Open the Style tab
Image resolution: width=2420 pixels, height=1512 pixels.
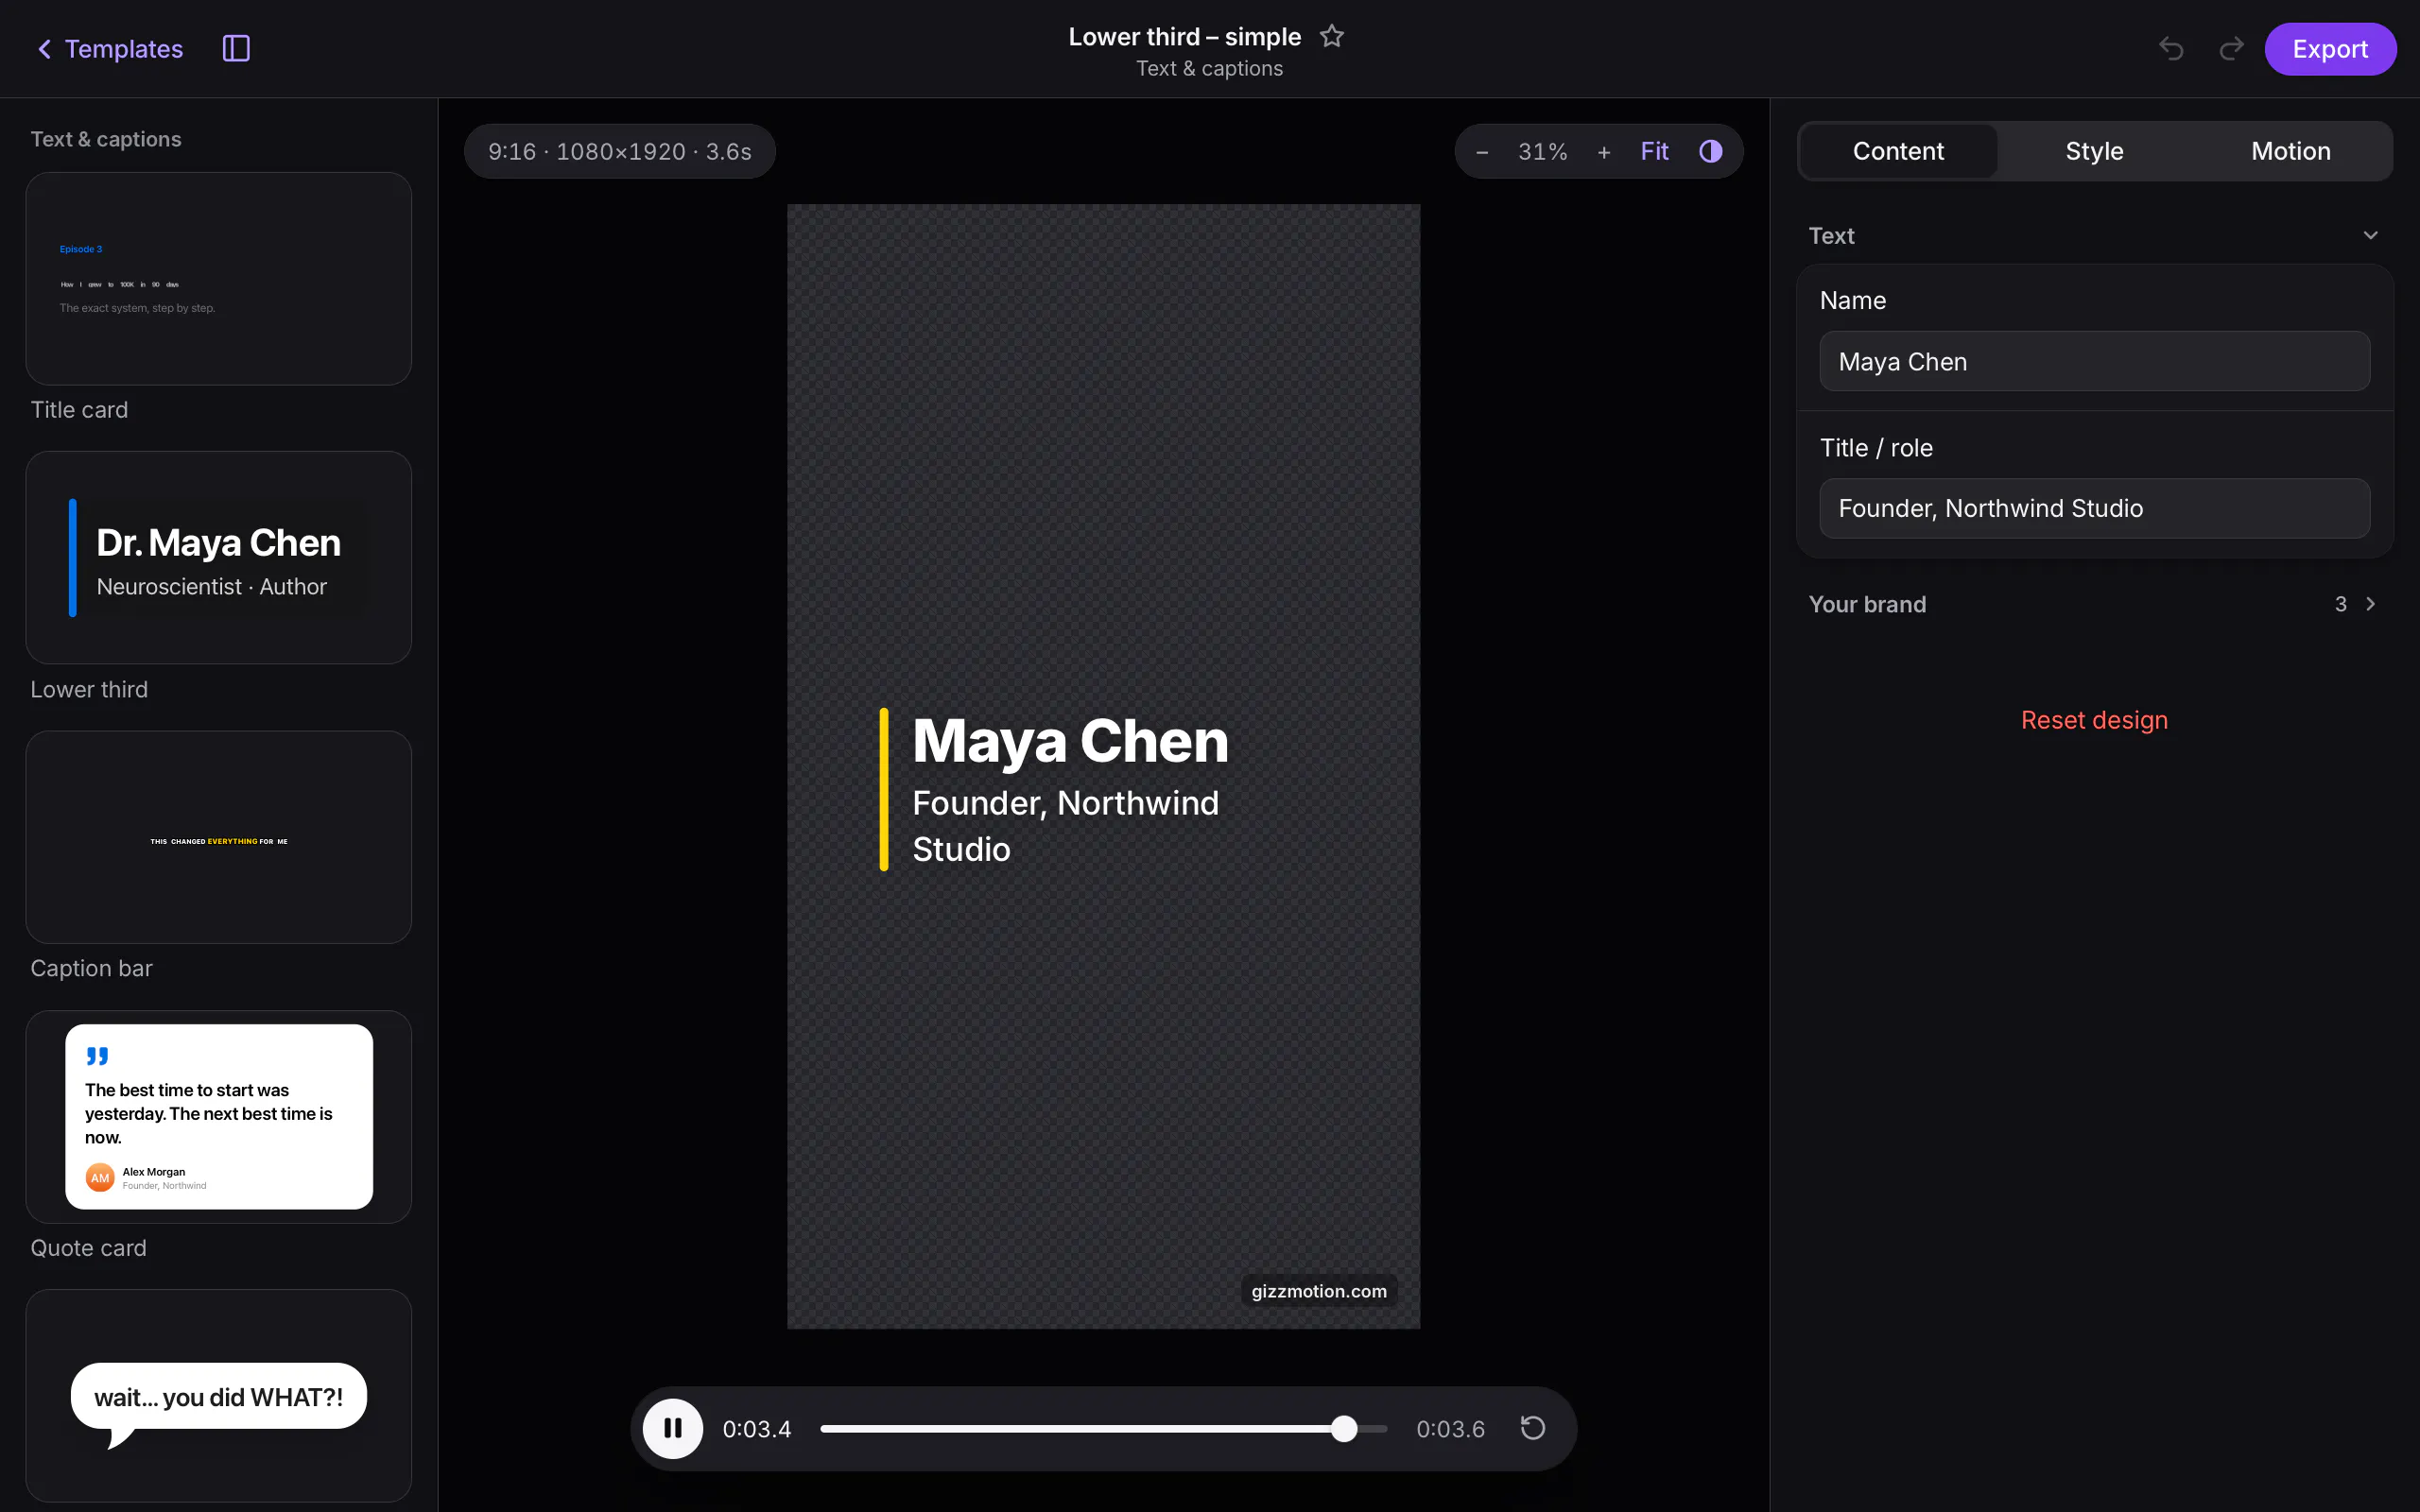[2094, 151]
